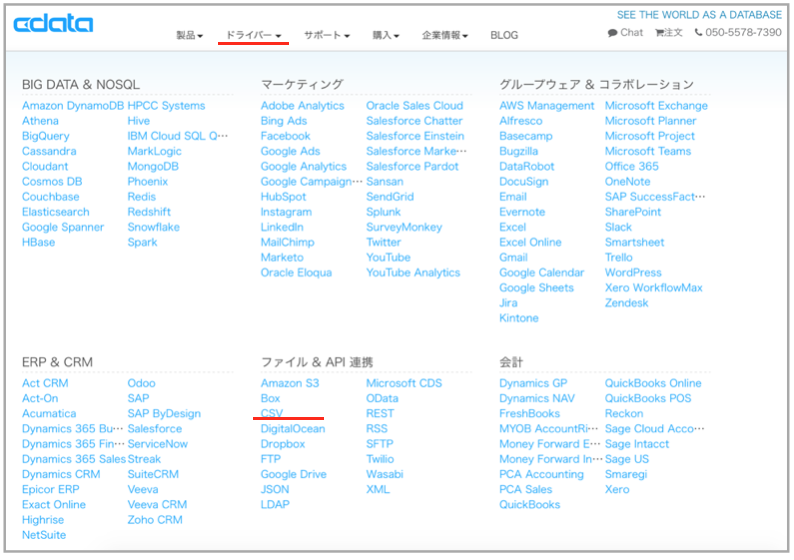Screen dimensions: 794x560
Task: Open the JSON driver link
Action: 274,489
